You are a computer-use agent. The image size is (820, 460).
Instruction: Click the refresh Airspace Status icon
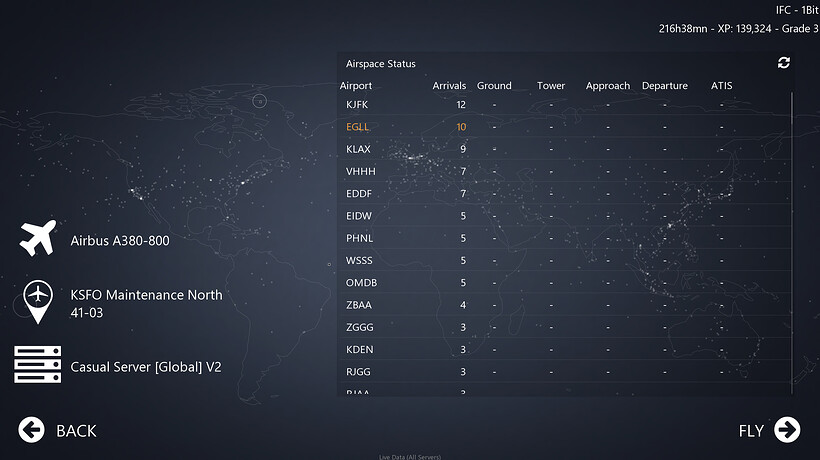click(x=783, y=63)
